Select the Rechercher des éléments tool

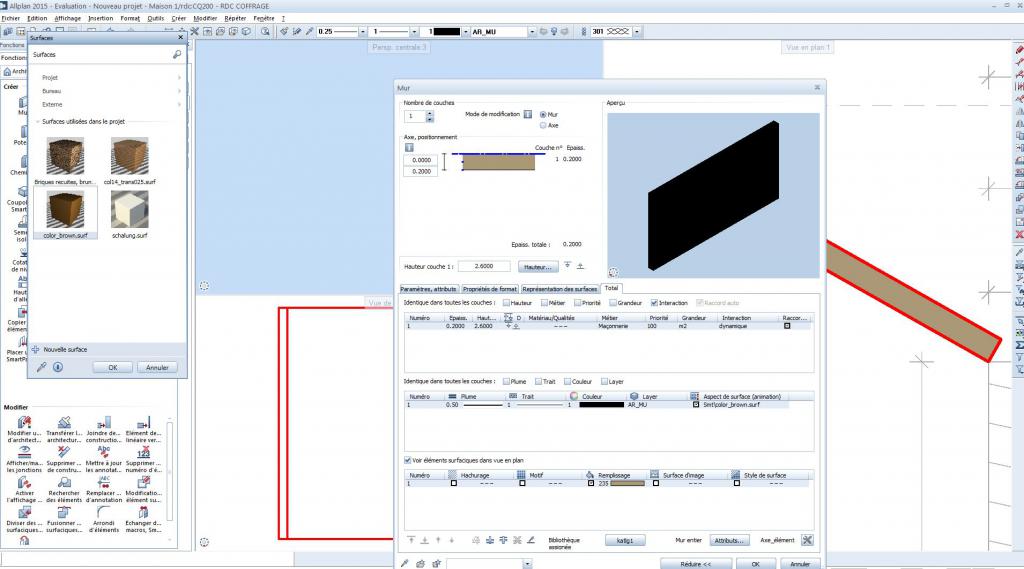point(64,489)
